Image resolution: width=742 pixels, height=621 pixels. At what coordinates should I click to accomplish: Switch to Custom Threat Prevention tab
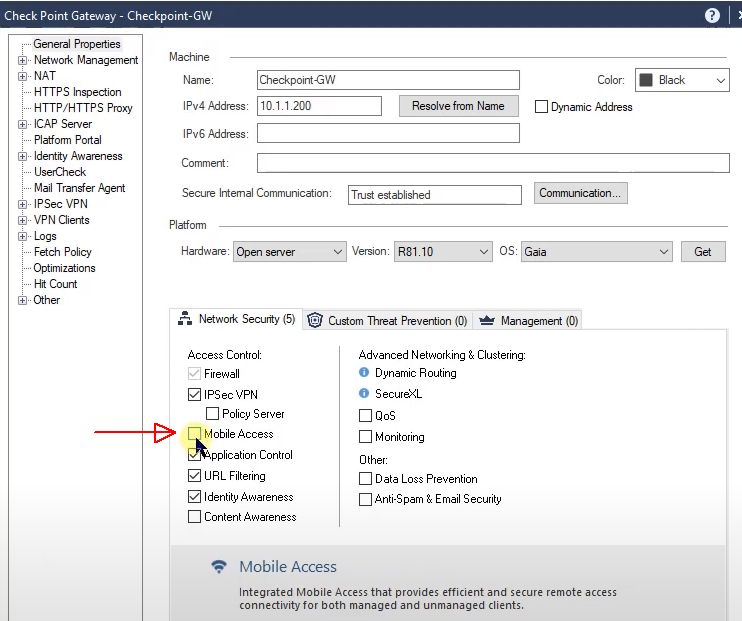pos(387,320)
